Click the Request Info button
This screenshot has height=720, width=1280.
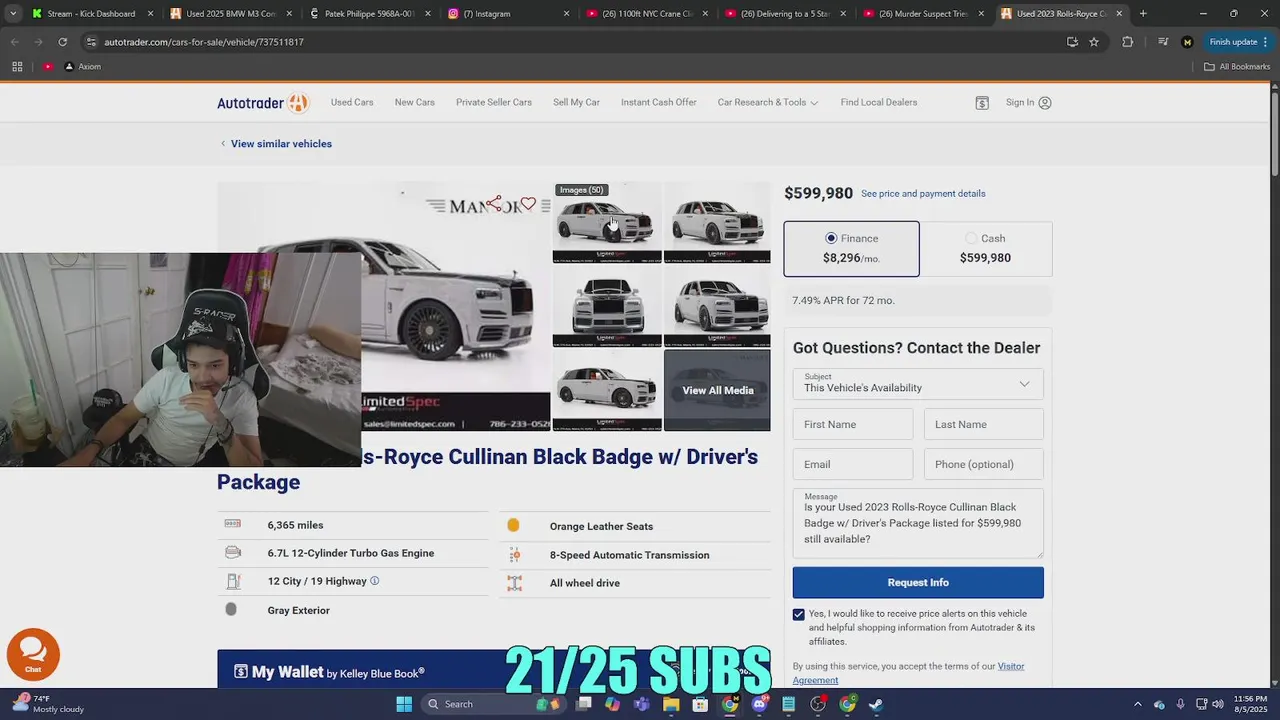pyautogui.click(x=918, y=583)
